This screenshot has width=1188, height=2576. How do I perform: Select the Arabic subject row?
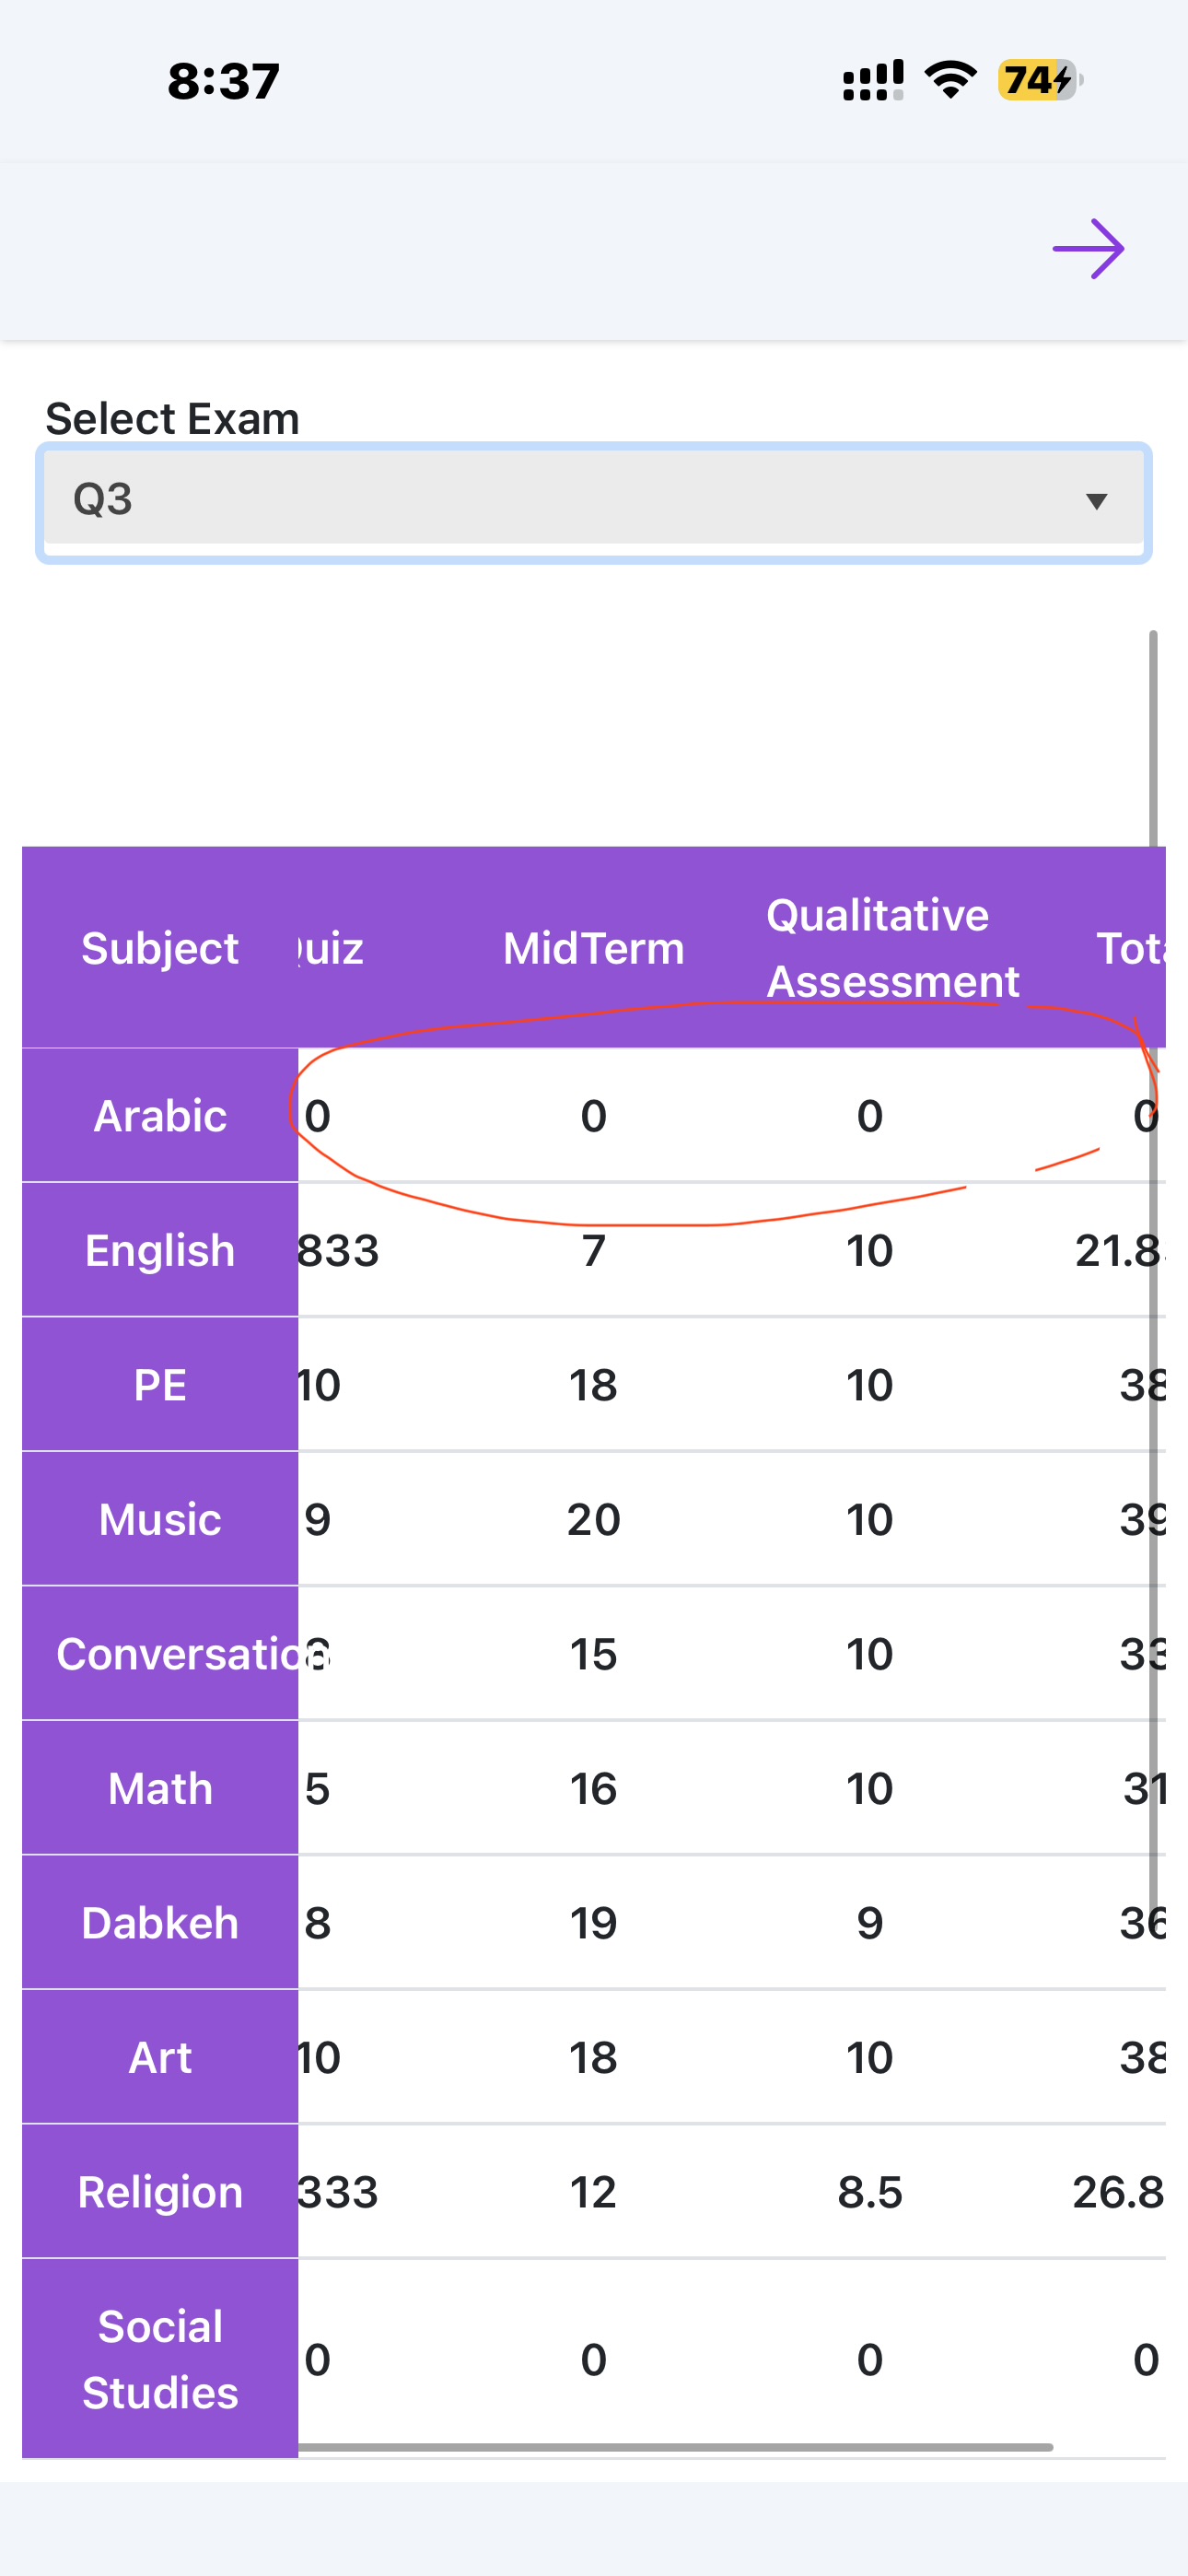[160, 1115]
